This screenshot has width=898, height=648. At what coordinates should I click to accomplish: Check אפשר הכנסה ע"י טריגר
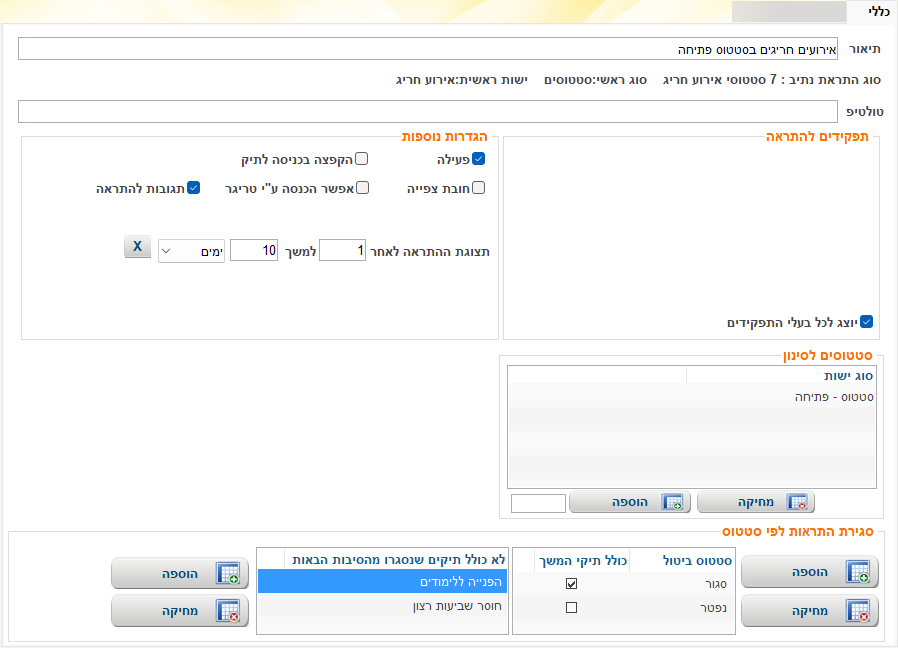click(363, 187)
